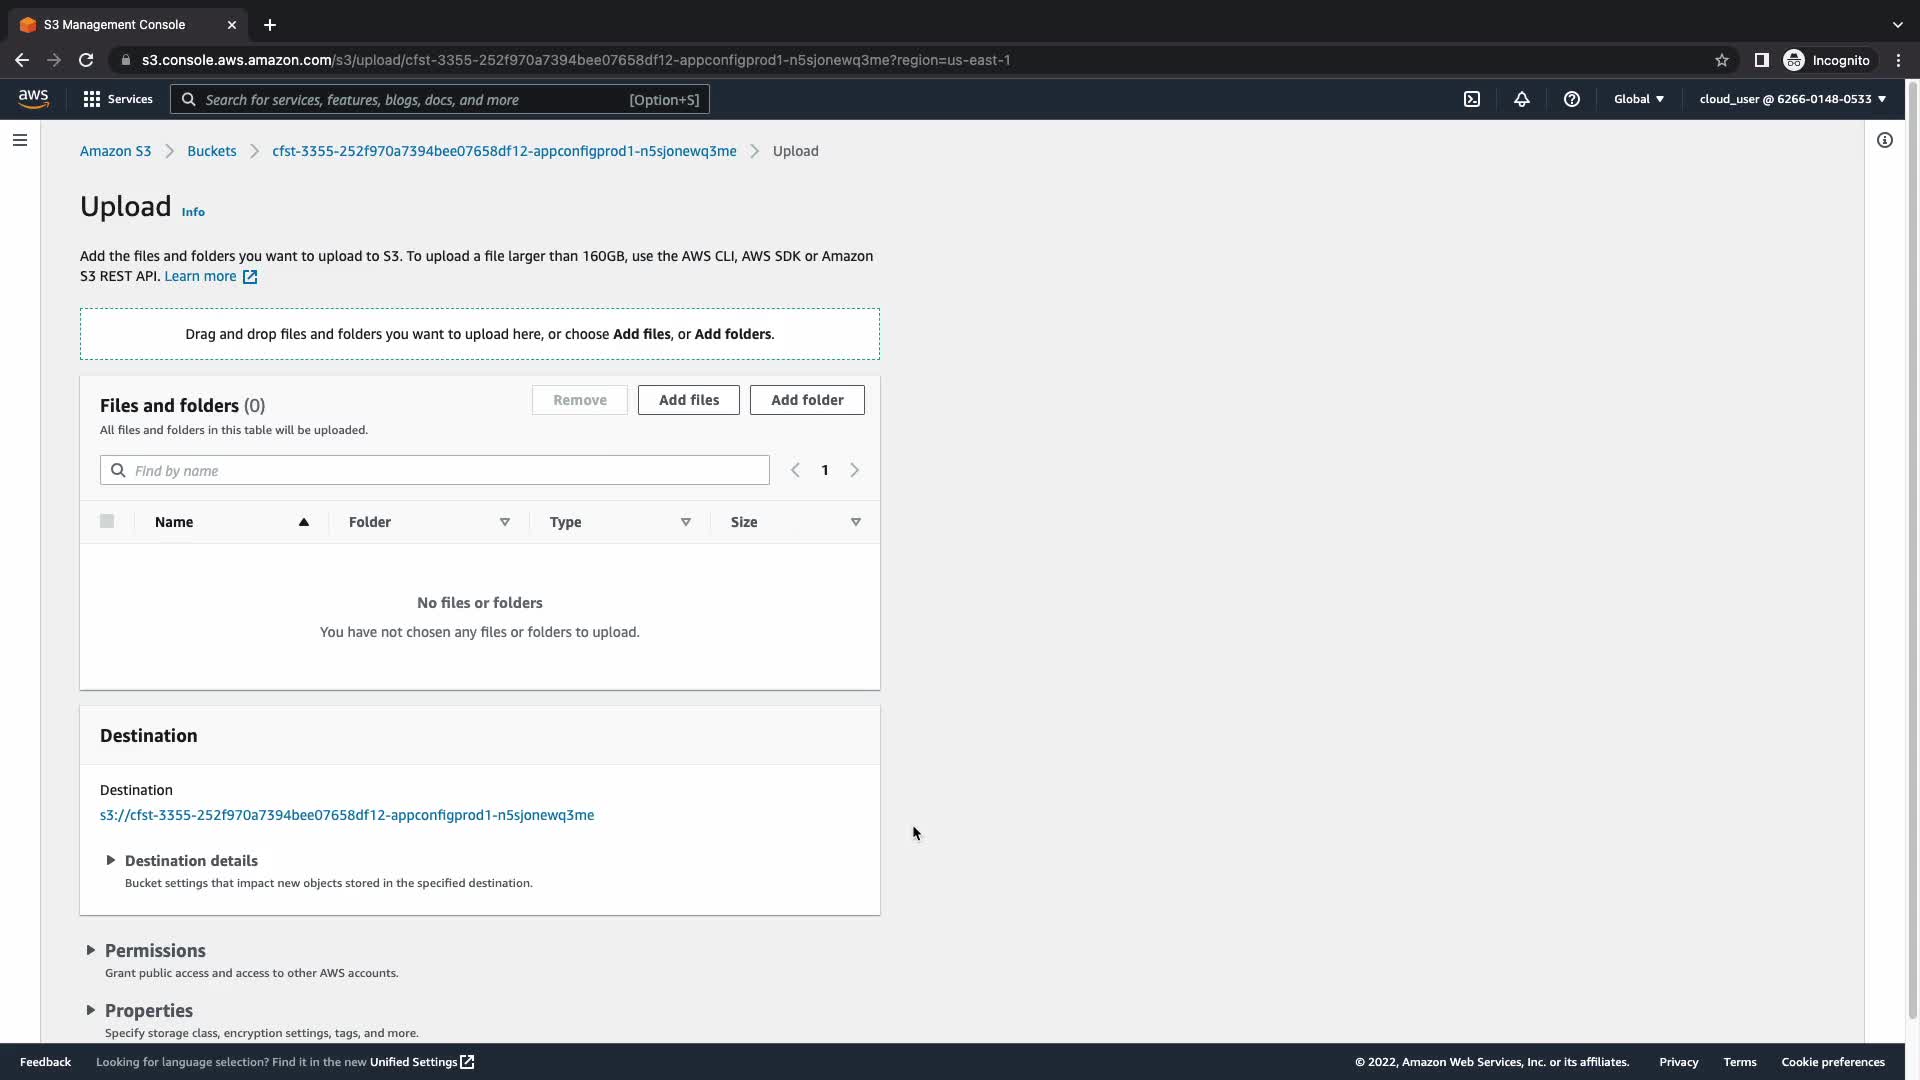The image size is (1920, 1080).
Task: Open the notifications bell icon
Action: (1521, 99)
